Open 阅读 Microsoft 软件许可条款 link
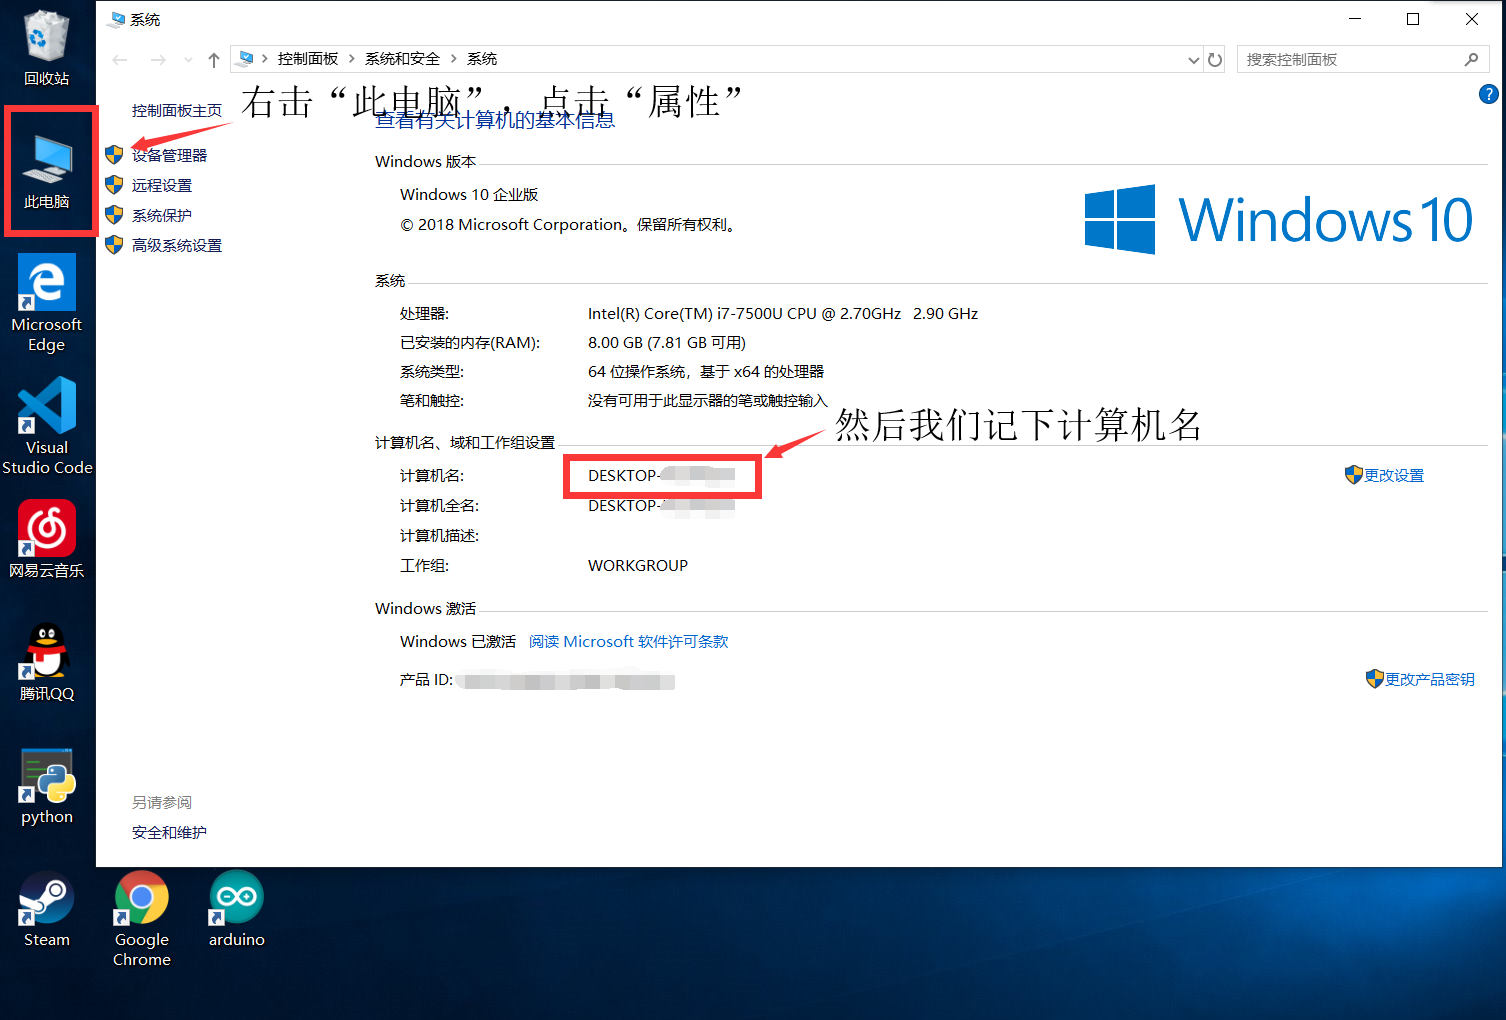This screenshot has height=1020, width=1506. click(x=629, y=641)
